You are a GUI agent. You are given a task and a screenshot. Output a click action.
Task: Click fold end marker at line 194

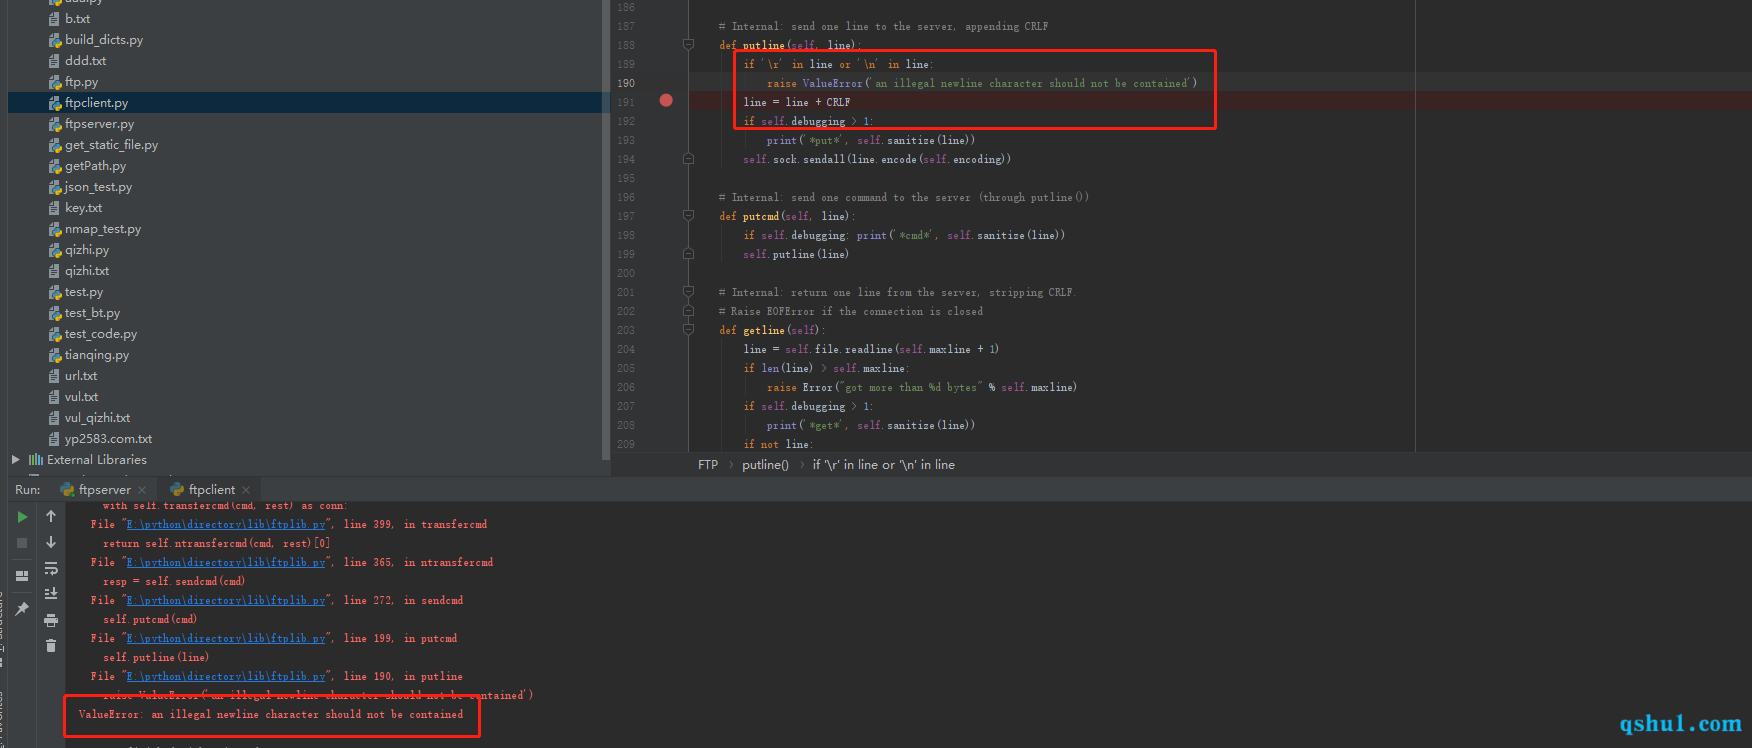(688, 159)
